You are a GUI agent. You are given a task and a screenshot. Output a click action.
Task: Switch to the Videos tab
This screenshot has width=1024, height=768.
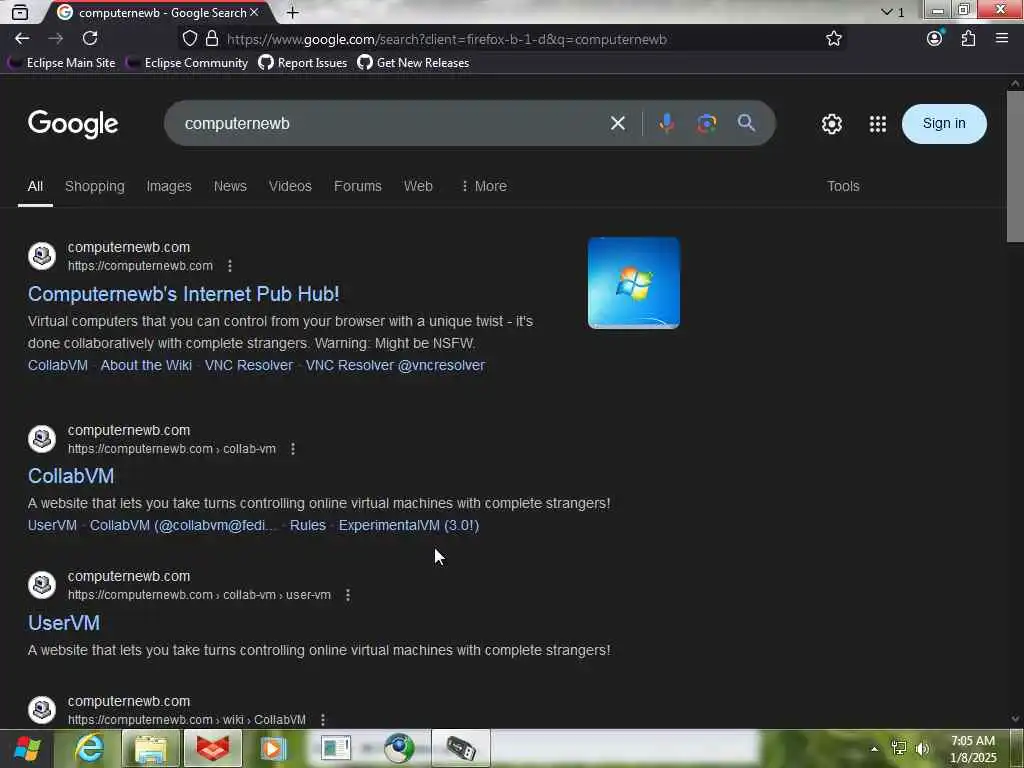290,186
